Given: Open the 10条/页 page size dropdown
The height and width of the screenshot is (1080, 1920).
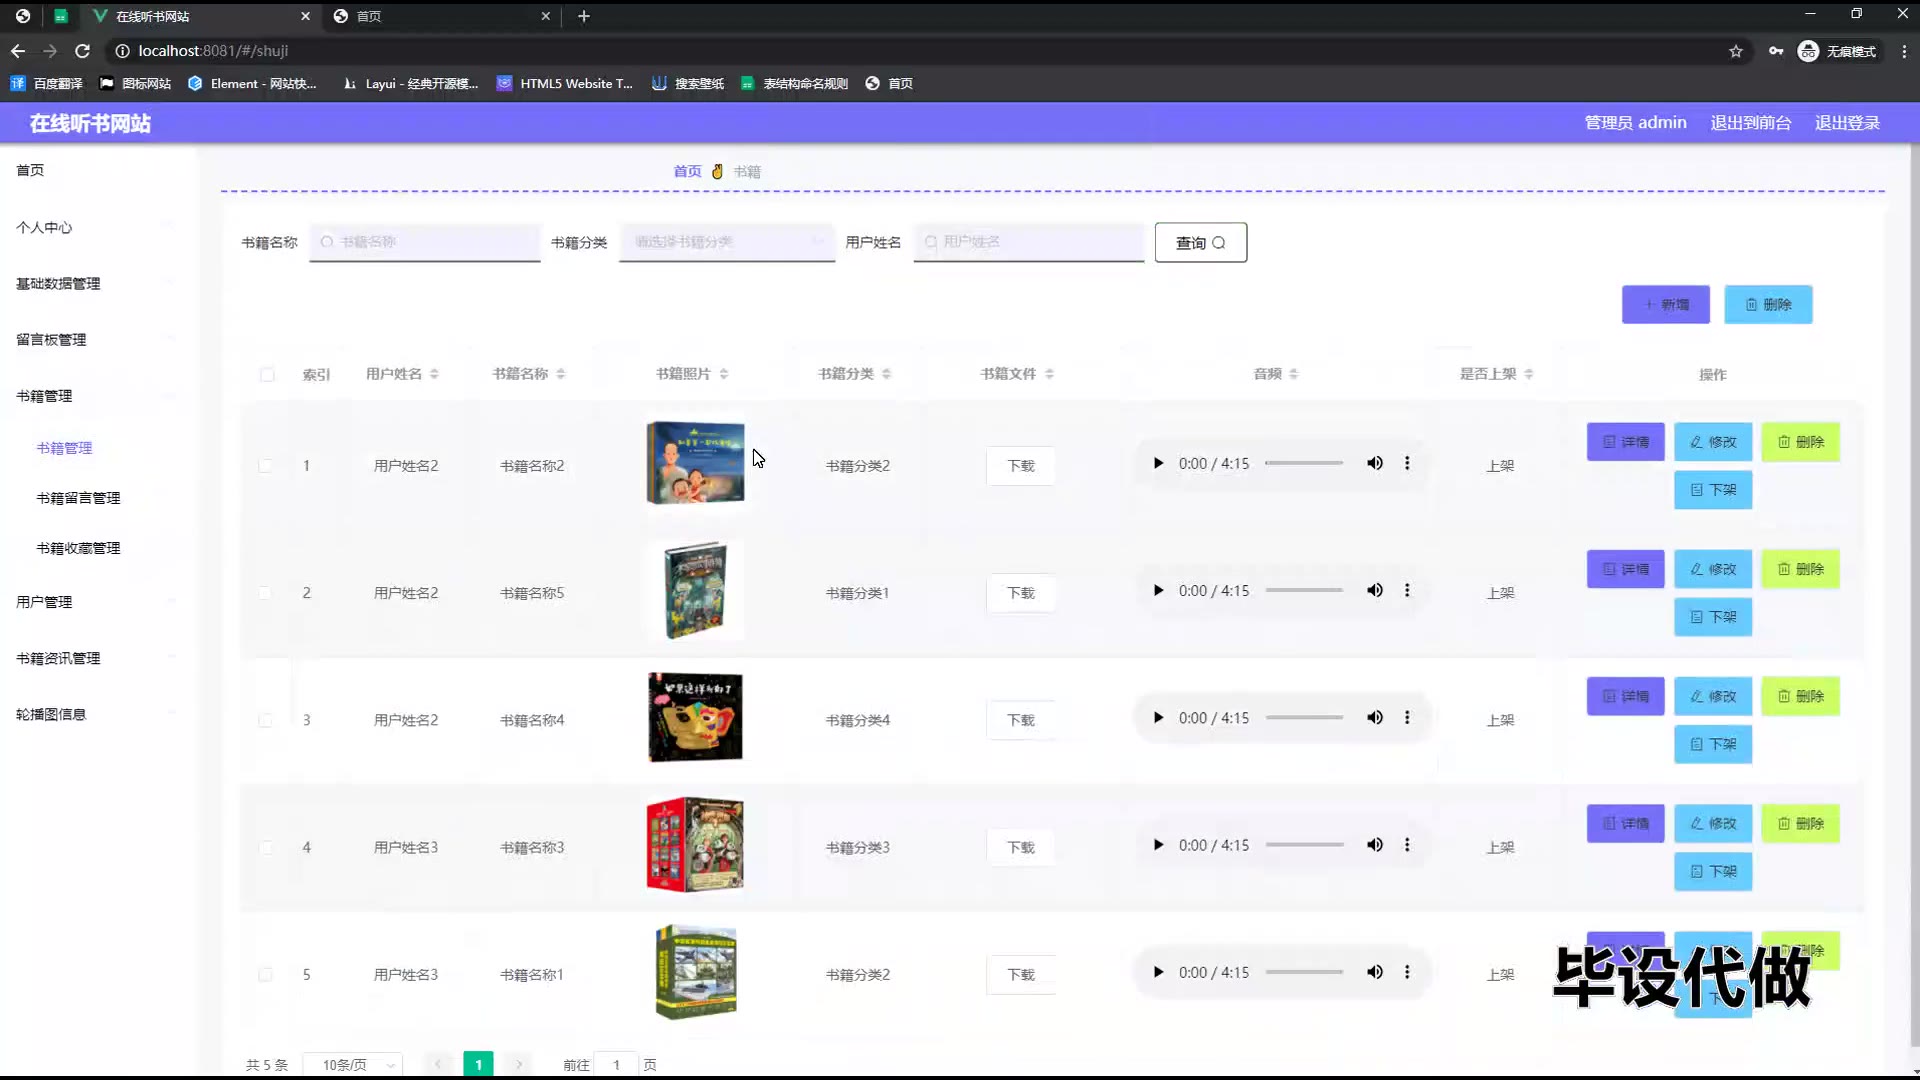Looking at the screenshot, I should (352, 1065).
